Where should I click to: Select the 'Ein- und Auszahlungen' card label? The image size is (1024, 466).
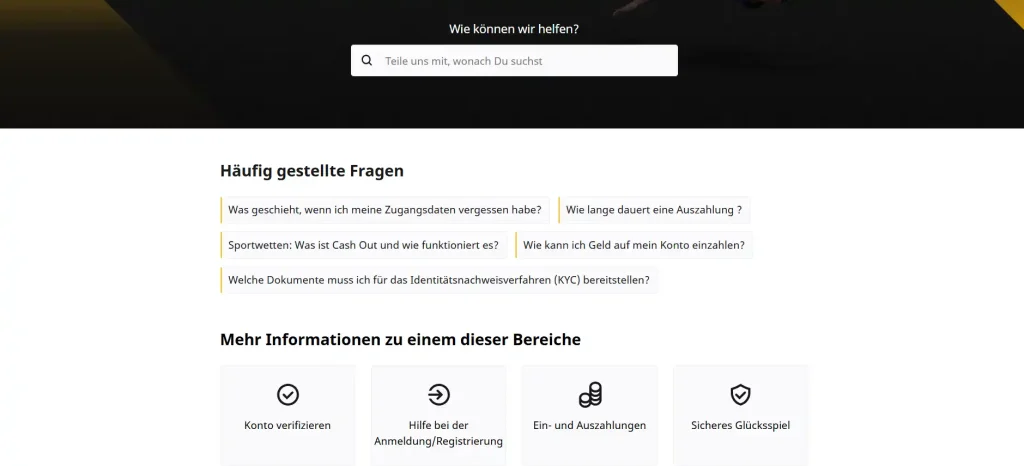pos(589,426)
